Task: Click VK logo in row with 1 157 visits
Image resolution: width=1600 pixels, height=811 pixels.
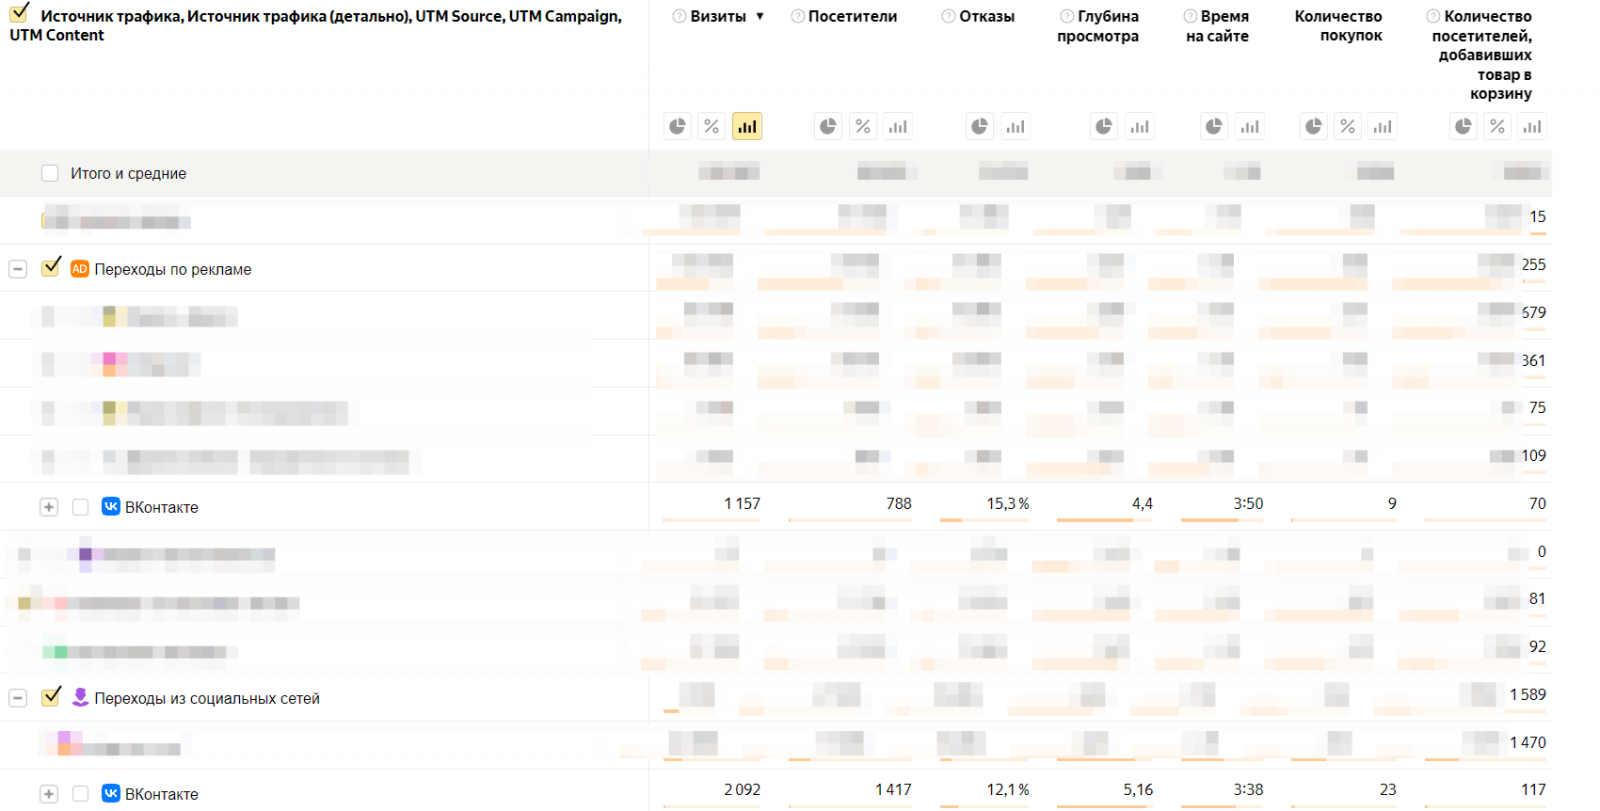Action: (111, 506)
